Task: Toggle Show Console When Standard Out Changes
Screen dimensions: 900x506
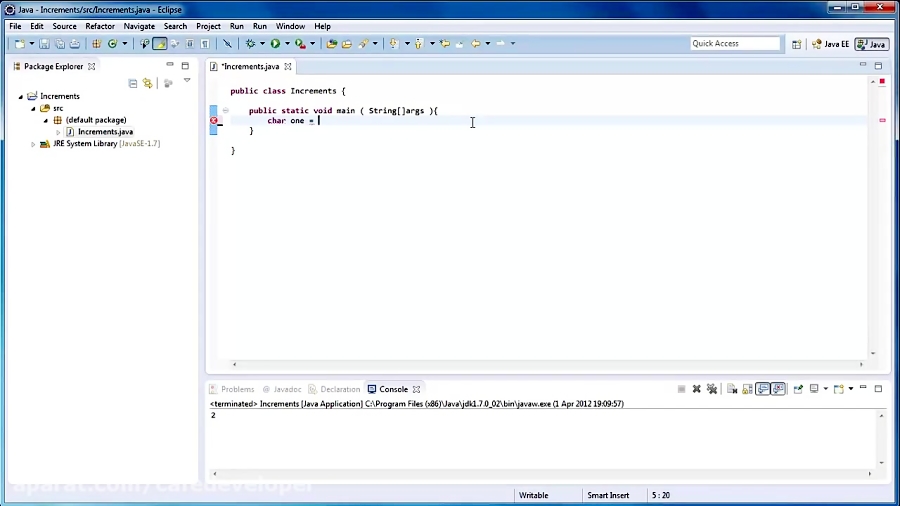Action: pyautogui.click(x=763, y=389)
